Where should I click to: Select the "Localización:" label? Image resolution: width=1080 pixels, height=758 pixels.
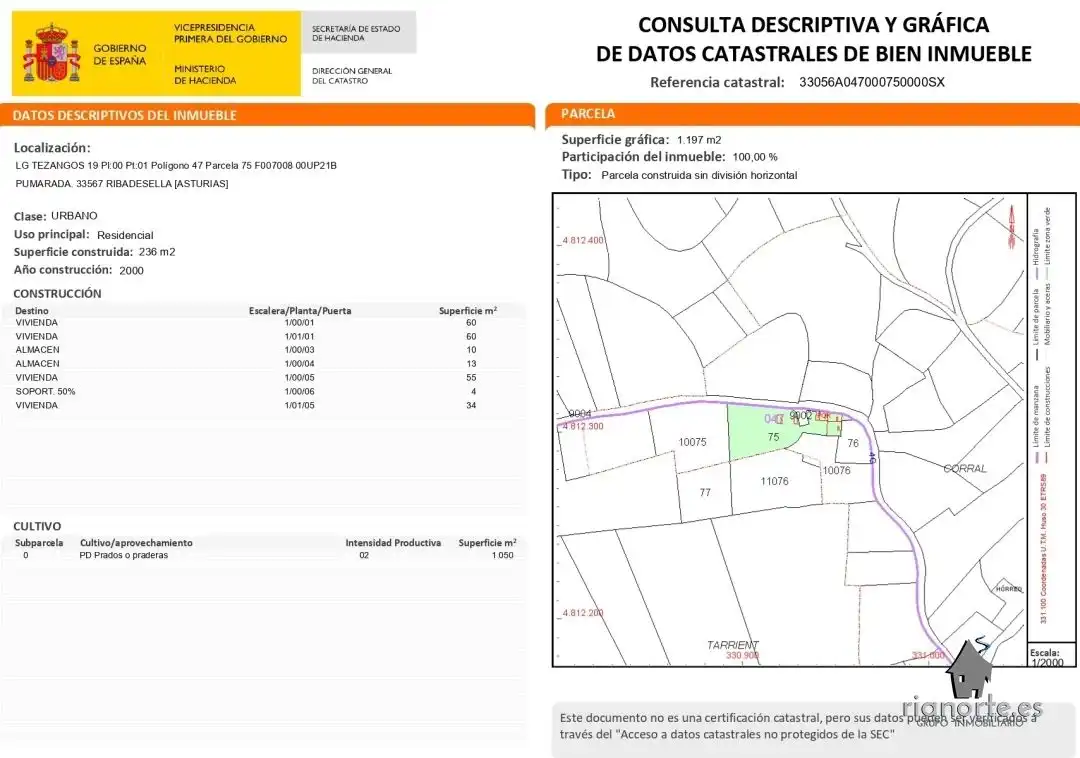tap(52, 147)
